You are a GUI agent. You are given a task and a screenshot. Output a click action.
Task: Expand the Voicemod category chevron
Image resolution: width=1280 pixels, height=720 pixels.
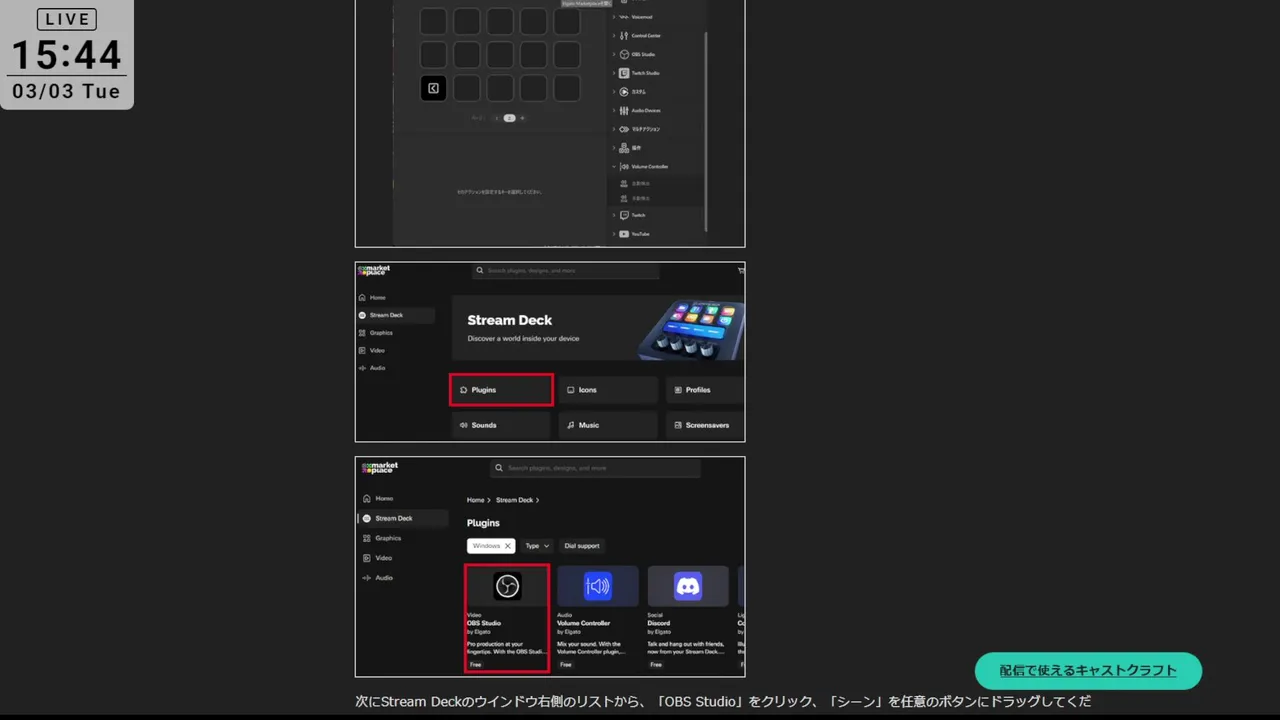pyautogui.click(x=614, y=17)
